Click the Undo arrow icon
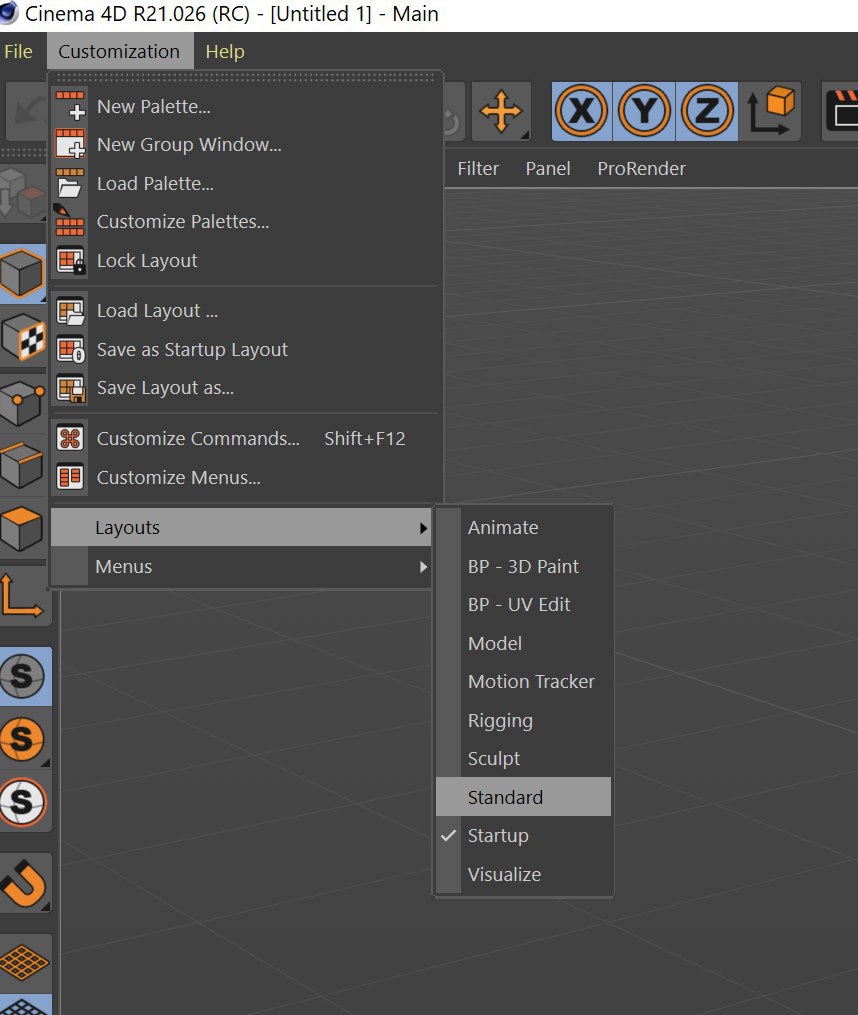This screenshot has width=858, height=1015. (26, 111)
